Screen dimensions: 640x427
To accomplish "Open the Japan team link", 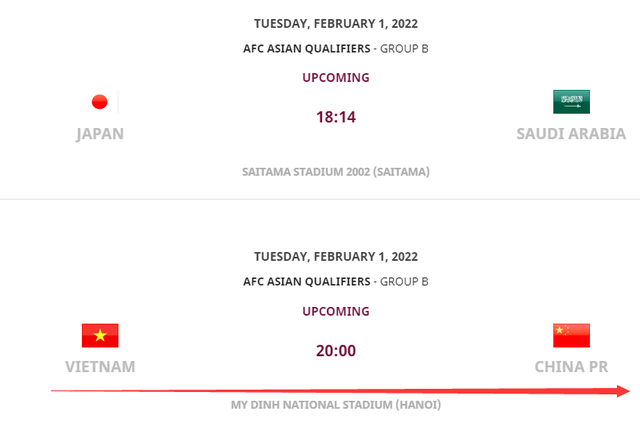I will (100, 134).
